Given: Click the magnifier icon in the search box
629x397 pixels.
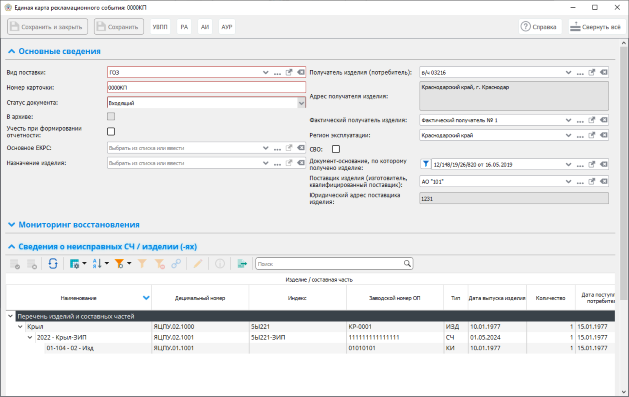Looking at the screenshot, I should tap(407, 263).
